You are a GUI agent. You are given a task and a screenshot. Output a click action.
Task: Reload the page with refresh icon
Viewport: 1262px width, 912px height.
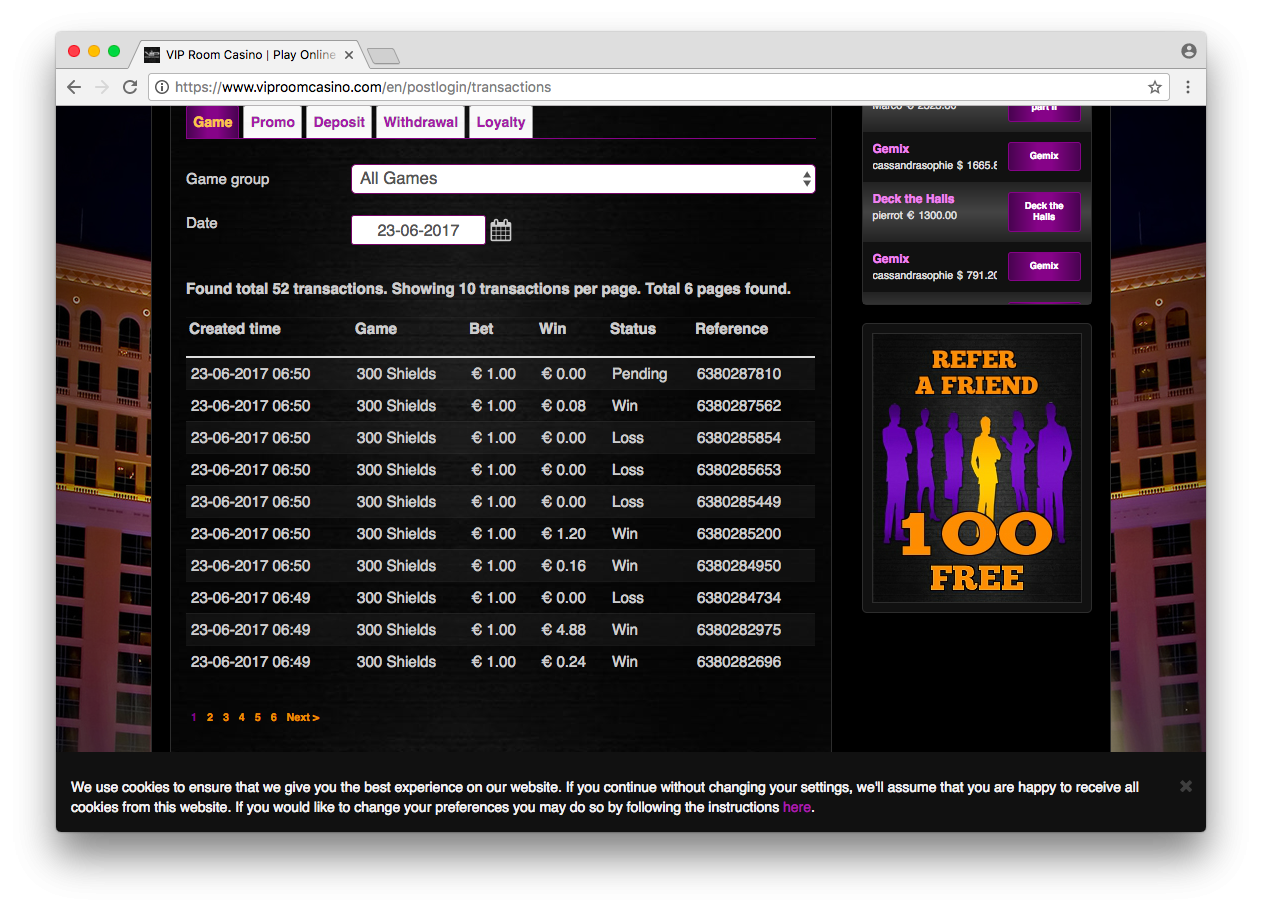(x=130, y=87)
